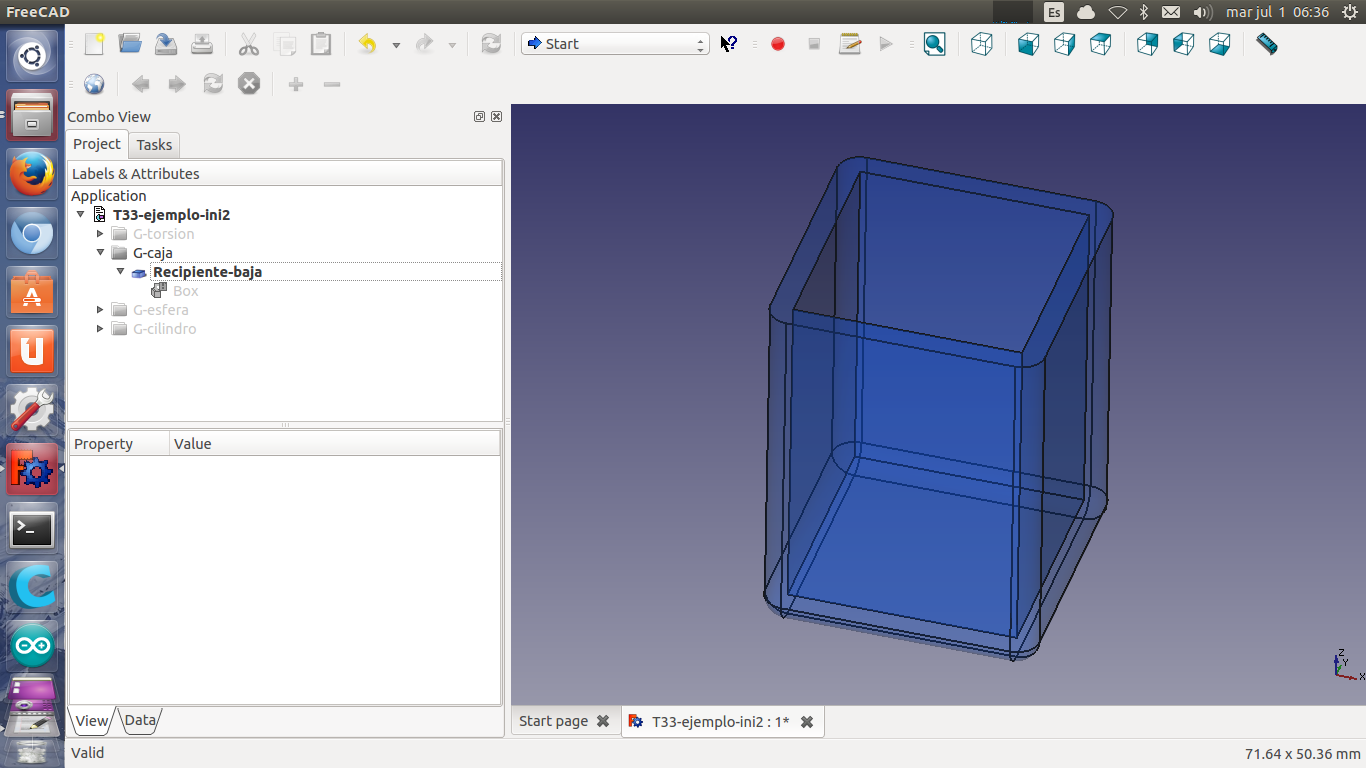Switch to the Data property tab

pos(140,720)
